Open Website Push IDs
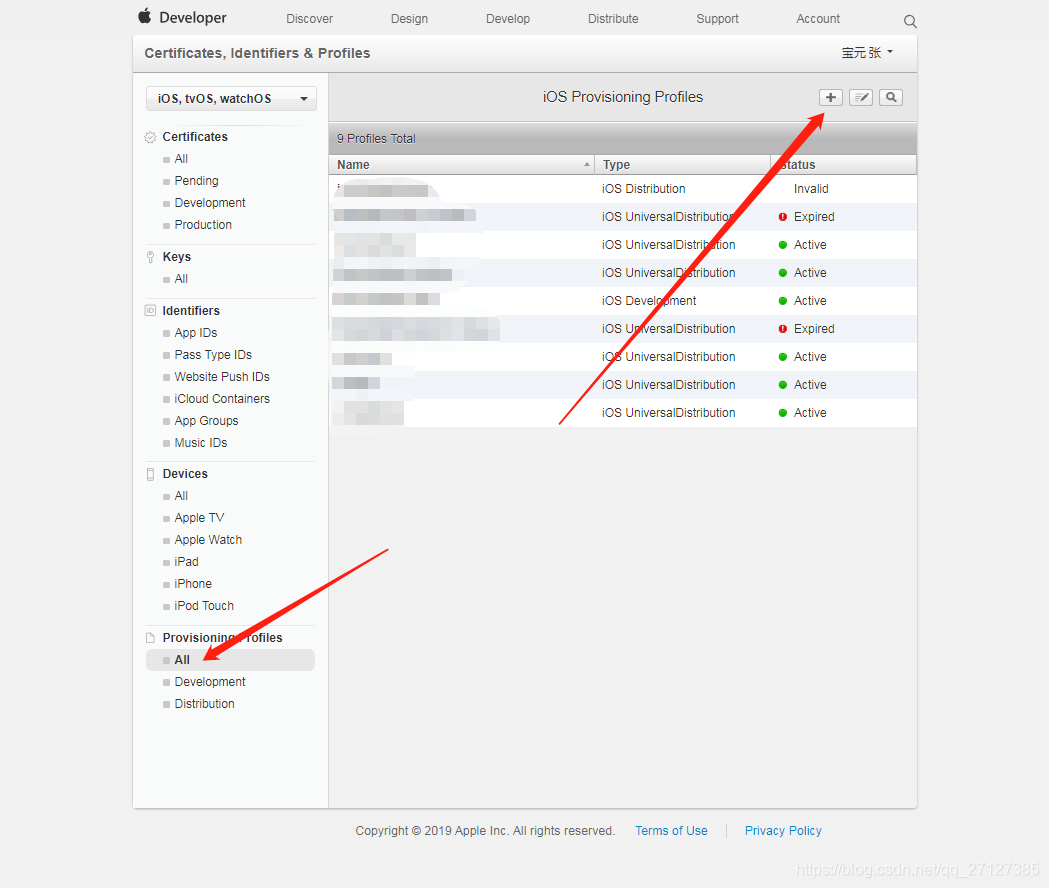 point(221,377)
